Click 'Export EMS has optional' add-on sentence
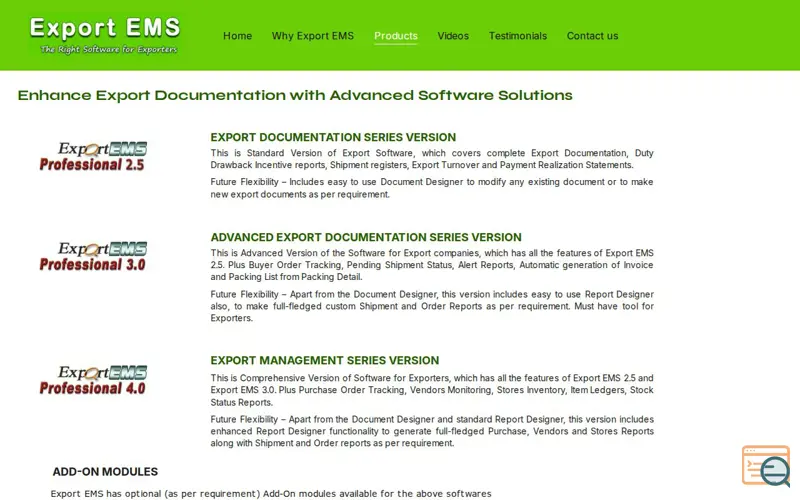This screenshot has width=800, height=500. 271,494
